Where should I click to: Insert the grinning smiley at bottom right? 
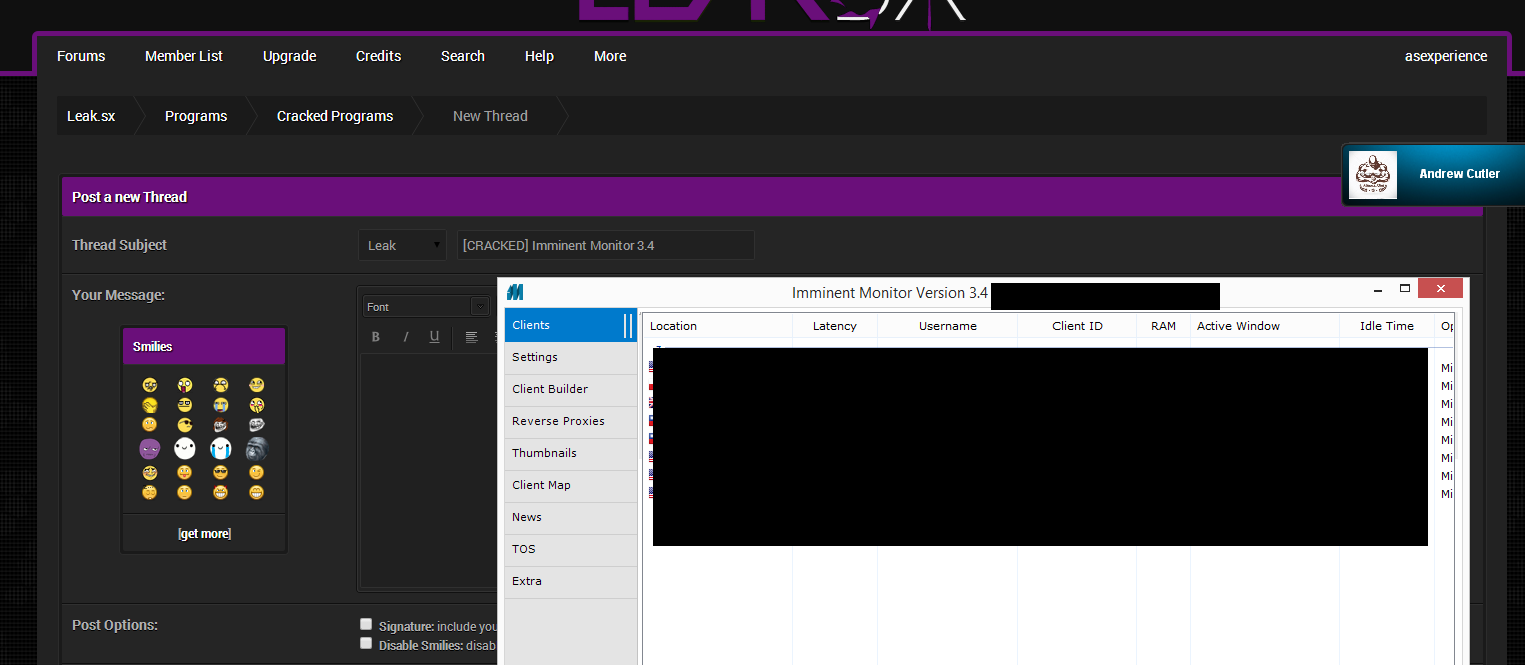257,492
